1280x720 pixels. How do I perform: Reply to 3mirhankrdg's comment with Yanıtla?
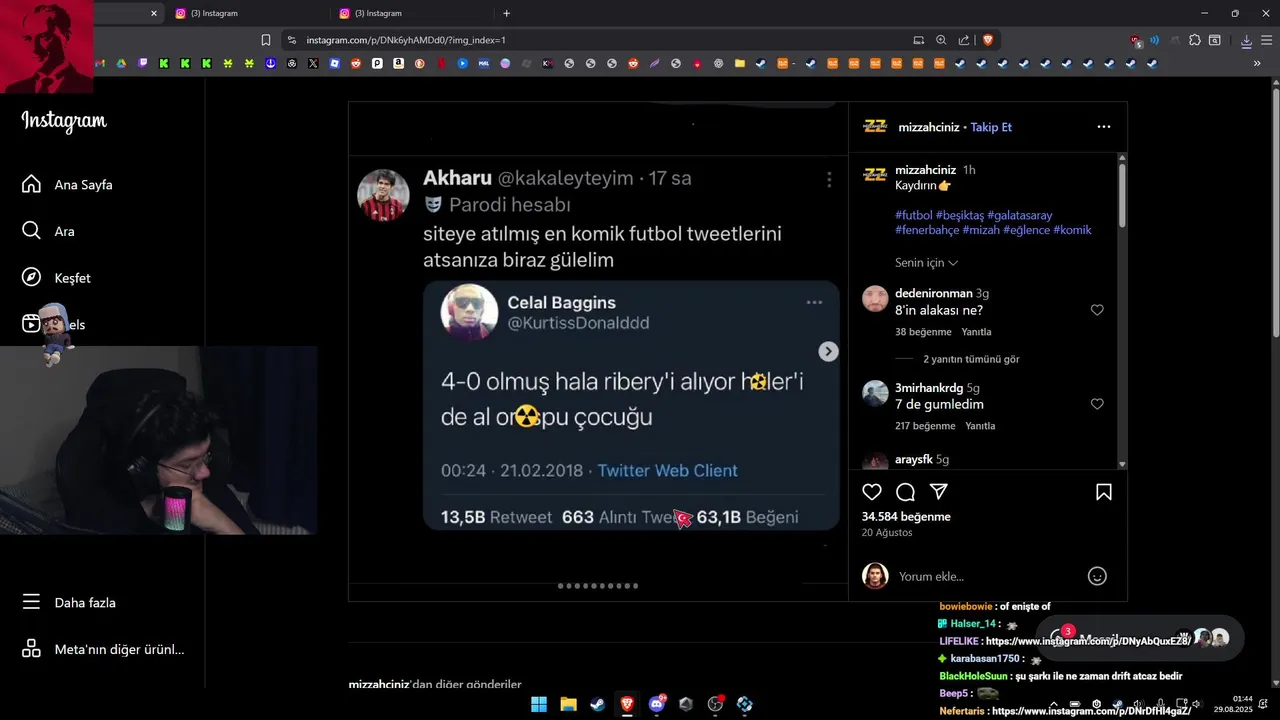click(980, 426)
